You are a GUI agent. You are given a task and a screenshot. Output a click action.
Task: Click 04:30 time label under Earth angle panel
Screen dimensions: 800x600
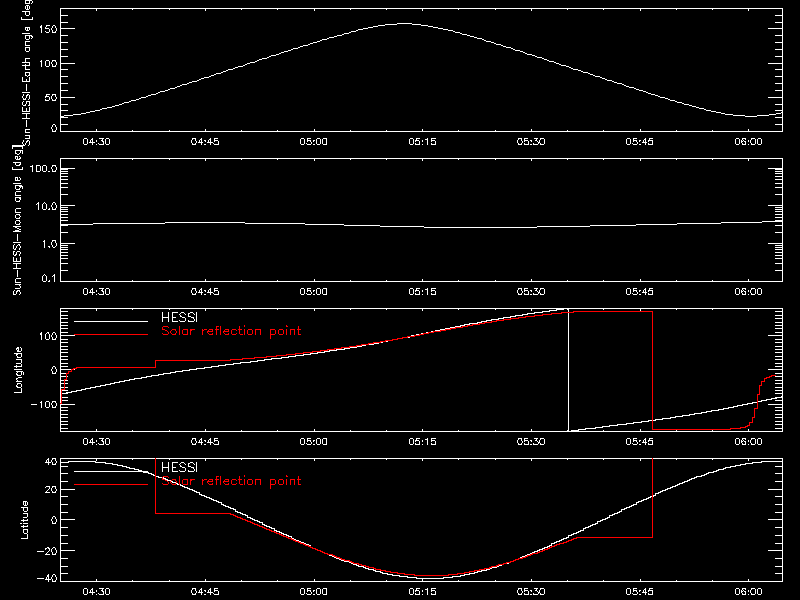point(96,142)
